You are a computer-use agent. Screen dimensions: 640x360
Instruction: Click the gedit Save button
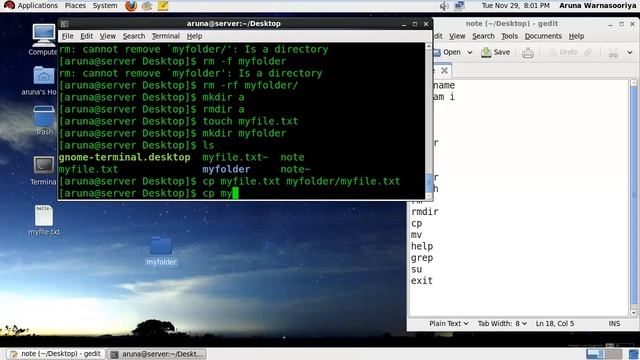pos(496,52)
